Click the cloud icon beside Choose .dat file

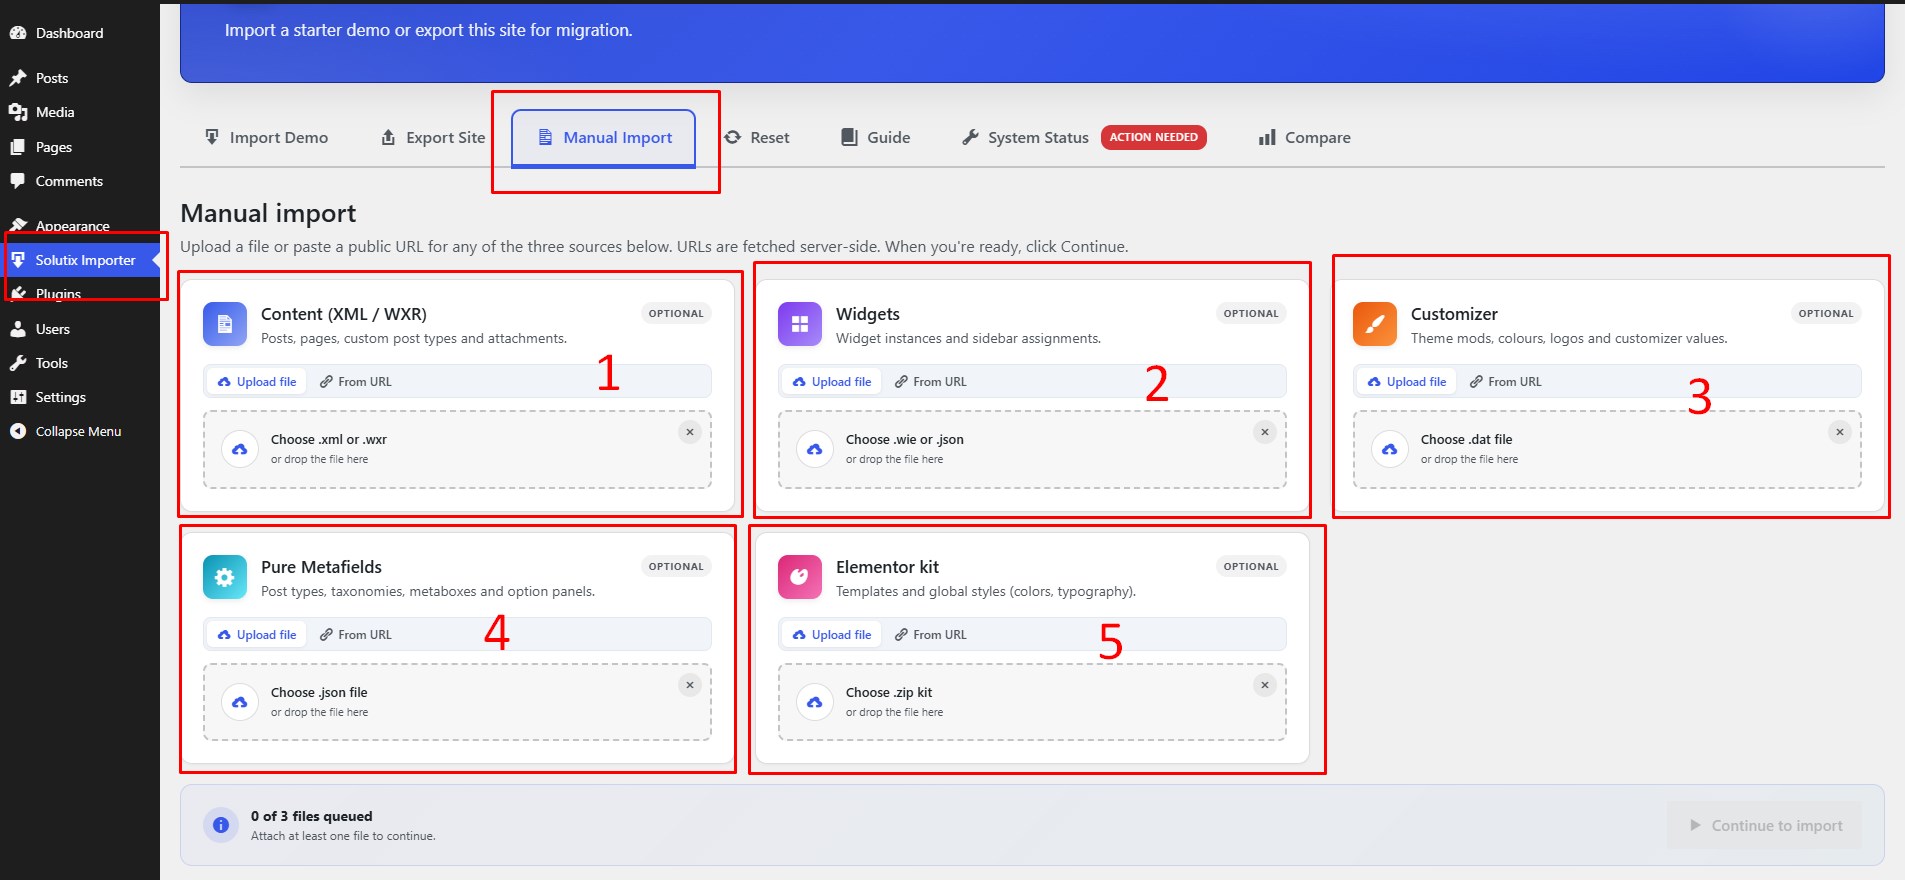point(1390,449)
